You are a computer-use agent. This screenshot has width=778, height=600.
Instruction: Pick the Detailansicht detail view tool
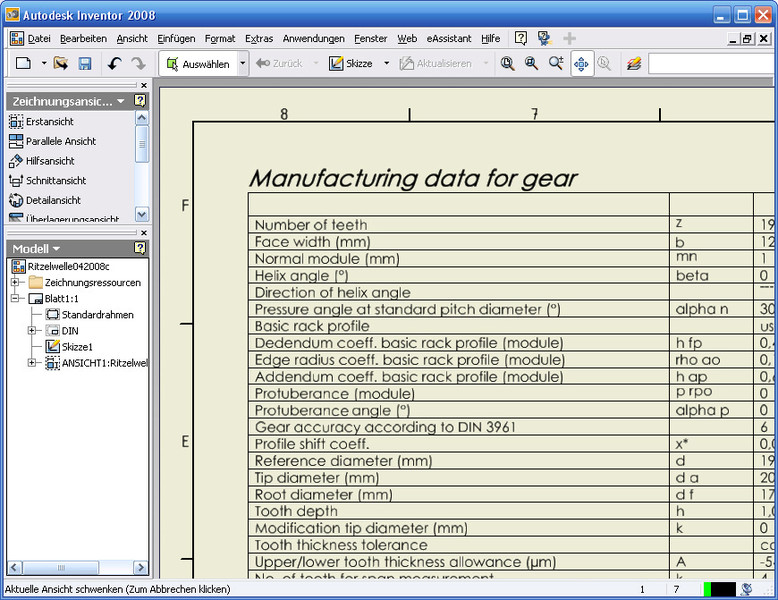coord(52,200)
